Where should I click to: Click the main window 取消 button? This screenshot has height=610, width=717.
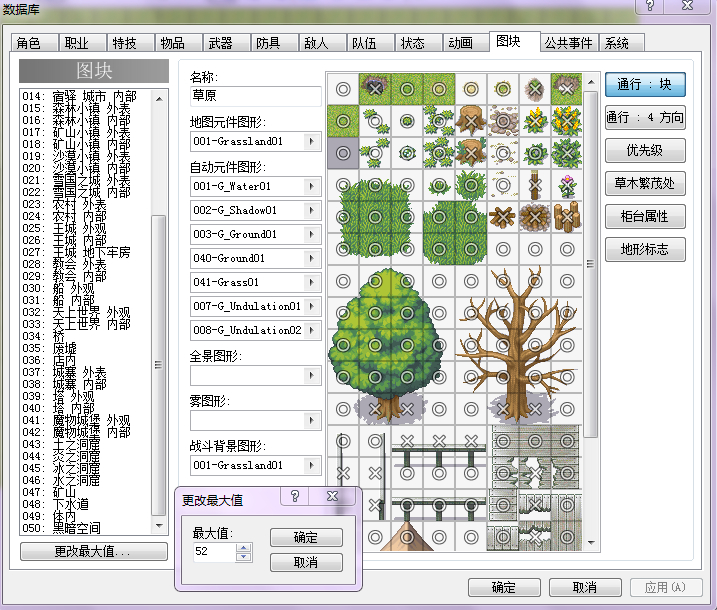tap(585, 587)
